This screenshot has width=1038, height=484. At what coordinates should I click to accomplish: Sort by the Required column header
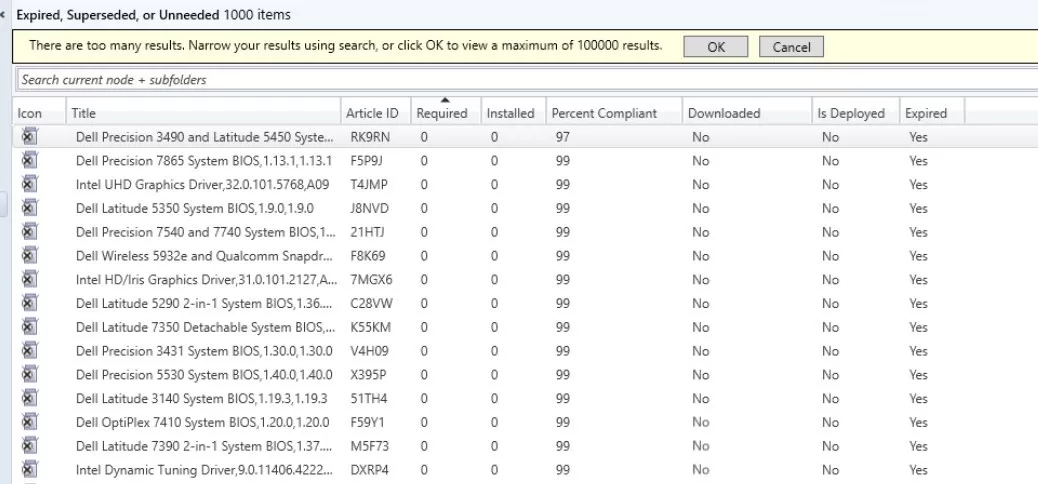pyautogui.click(x=446, y=113)
